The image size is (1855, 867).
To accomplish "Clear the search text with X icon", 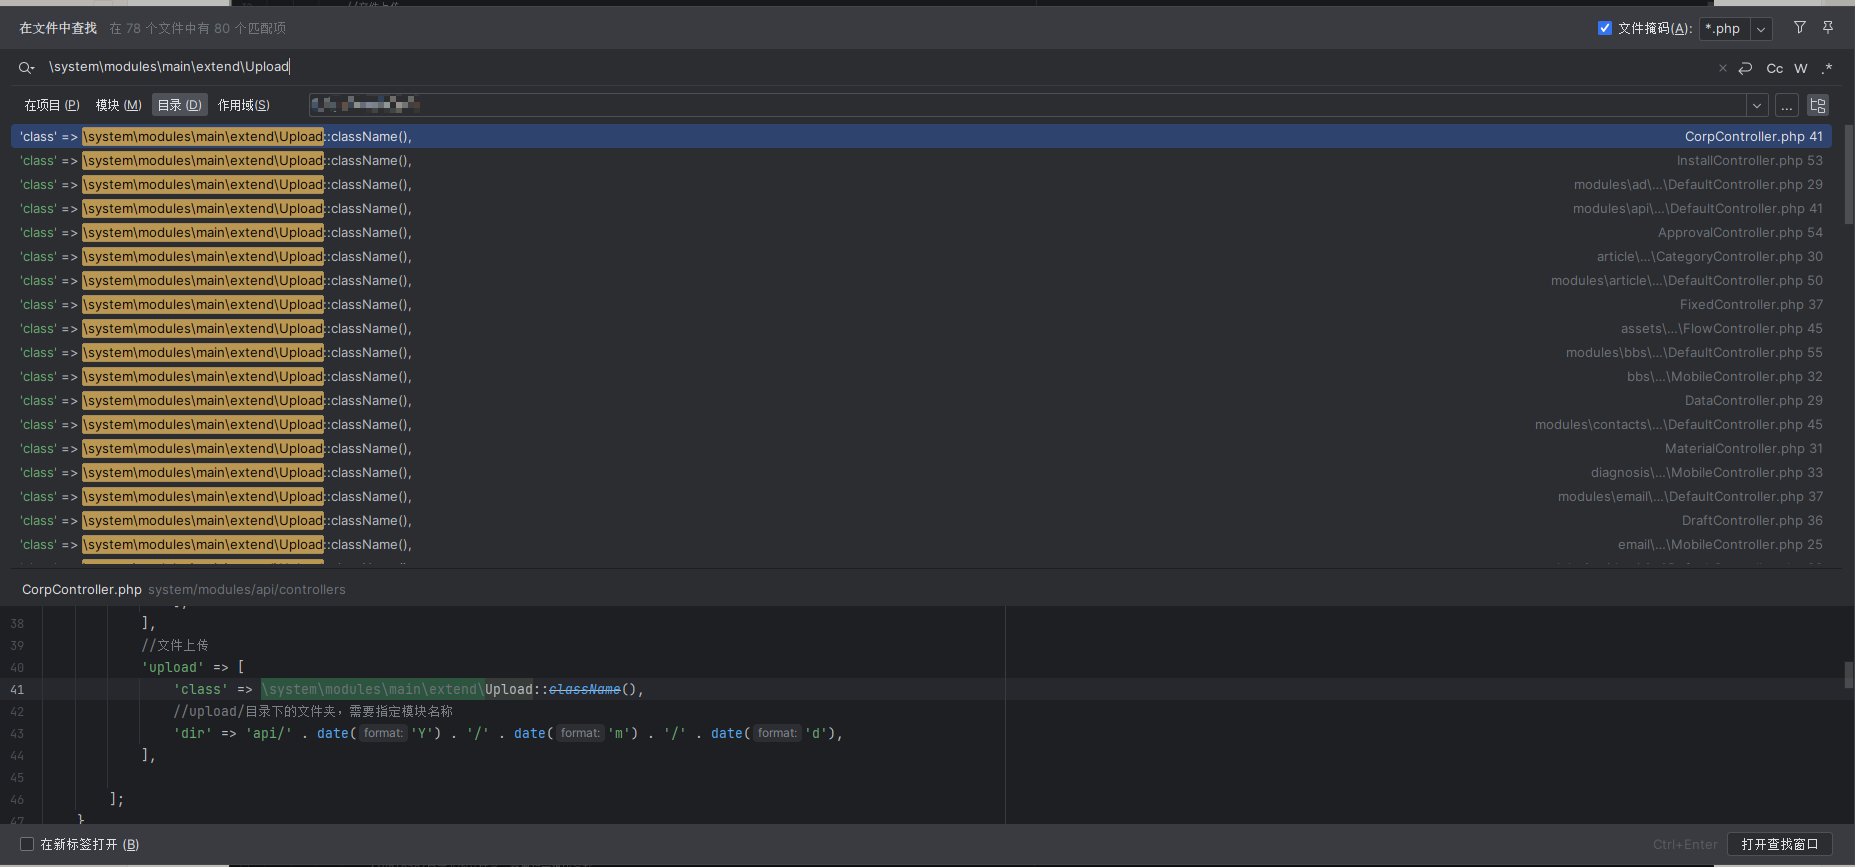I will pyautogui.click(x=1722, y=68).
